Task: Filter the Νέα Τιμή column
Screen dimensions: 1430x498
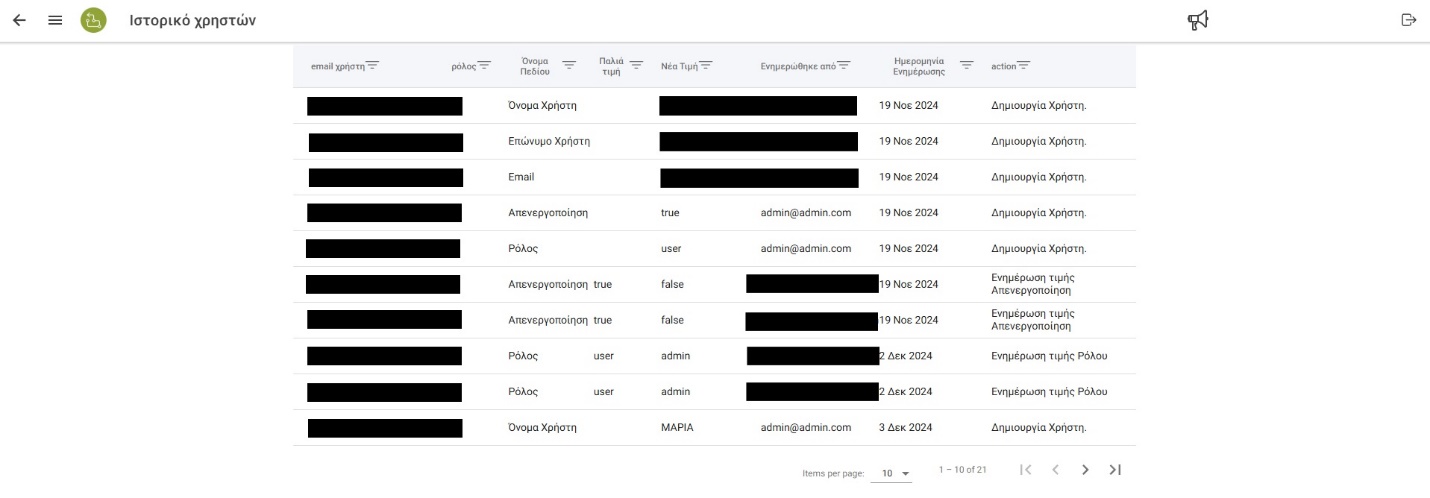Action: 705,66
